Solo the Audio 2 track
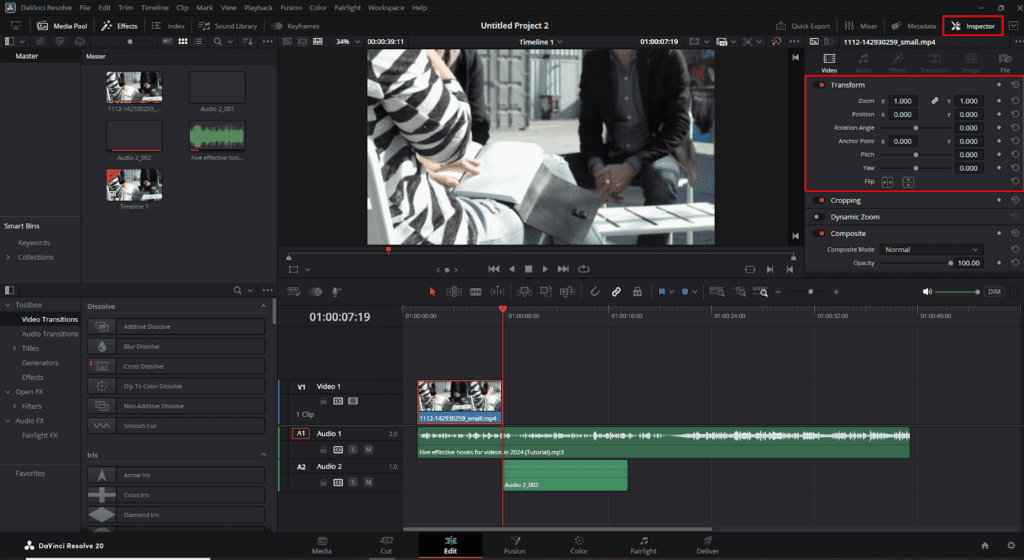 pyautogui.click(x=353, y=482)
